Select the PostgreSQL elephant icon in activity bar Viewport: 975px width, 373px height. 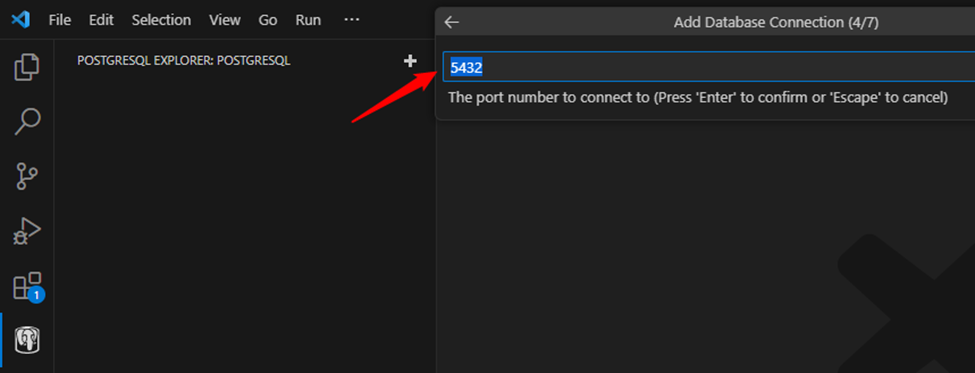pyautogui.click(x=27, y=341)
